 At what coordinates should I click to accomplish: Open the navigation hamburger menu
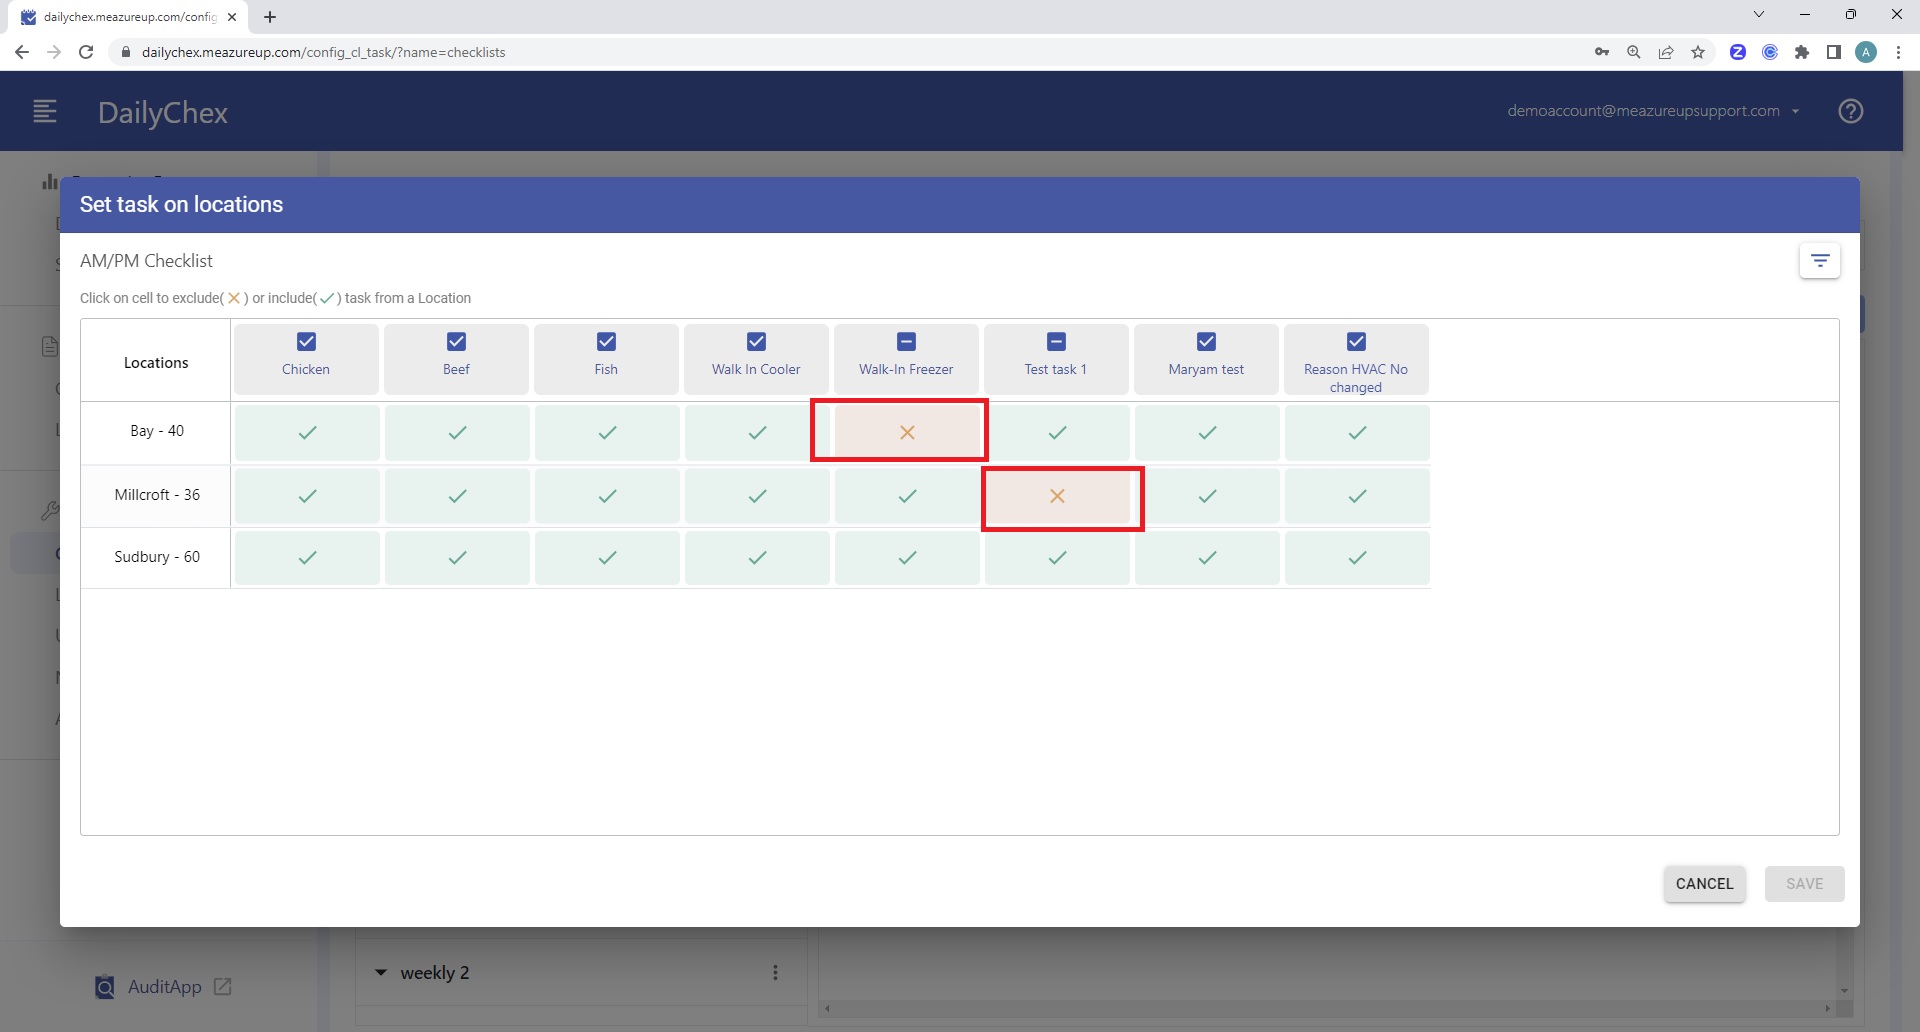(44, 111)
